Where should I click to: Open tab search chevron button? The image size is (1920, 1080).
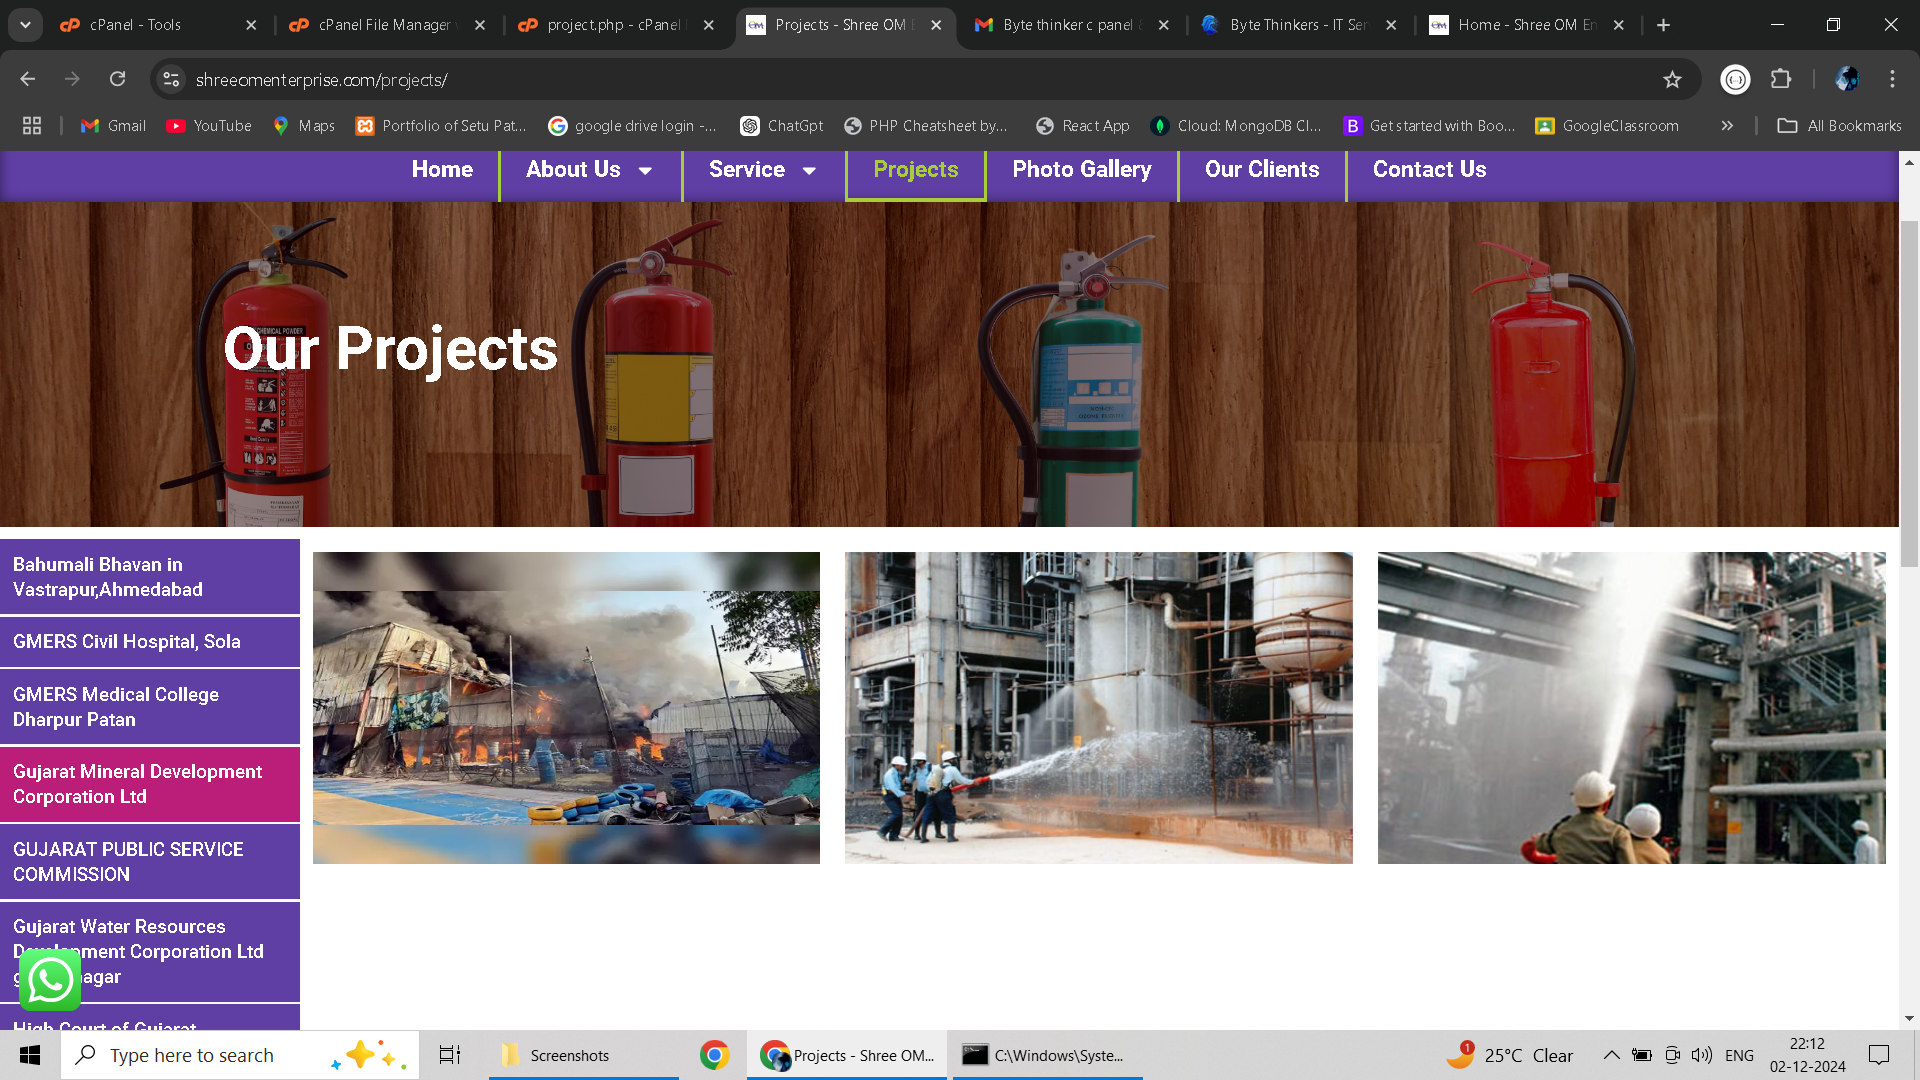click(25, 25)
